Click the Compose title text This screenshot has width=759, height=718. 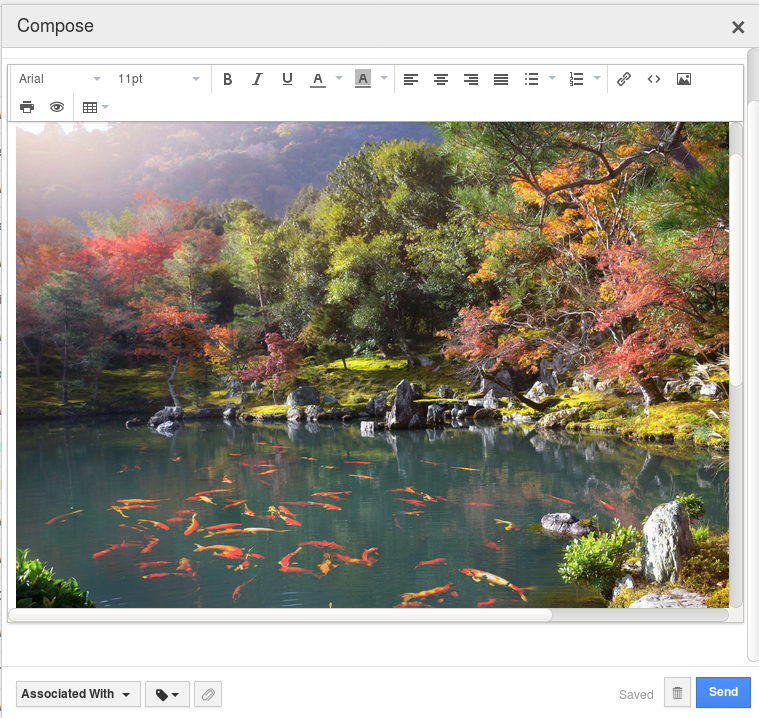point(55,26)
